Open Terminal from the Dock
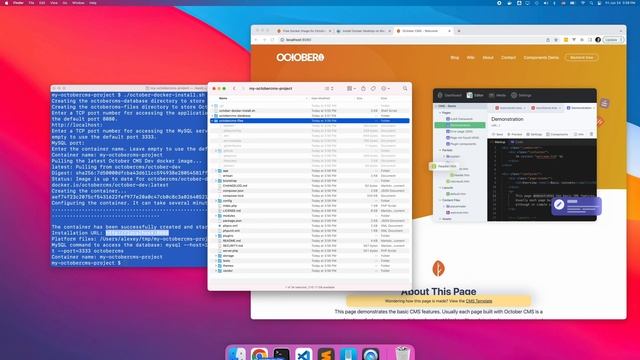 pos(282,354)
